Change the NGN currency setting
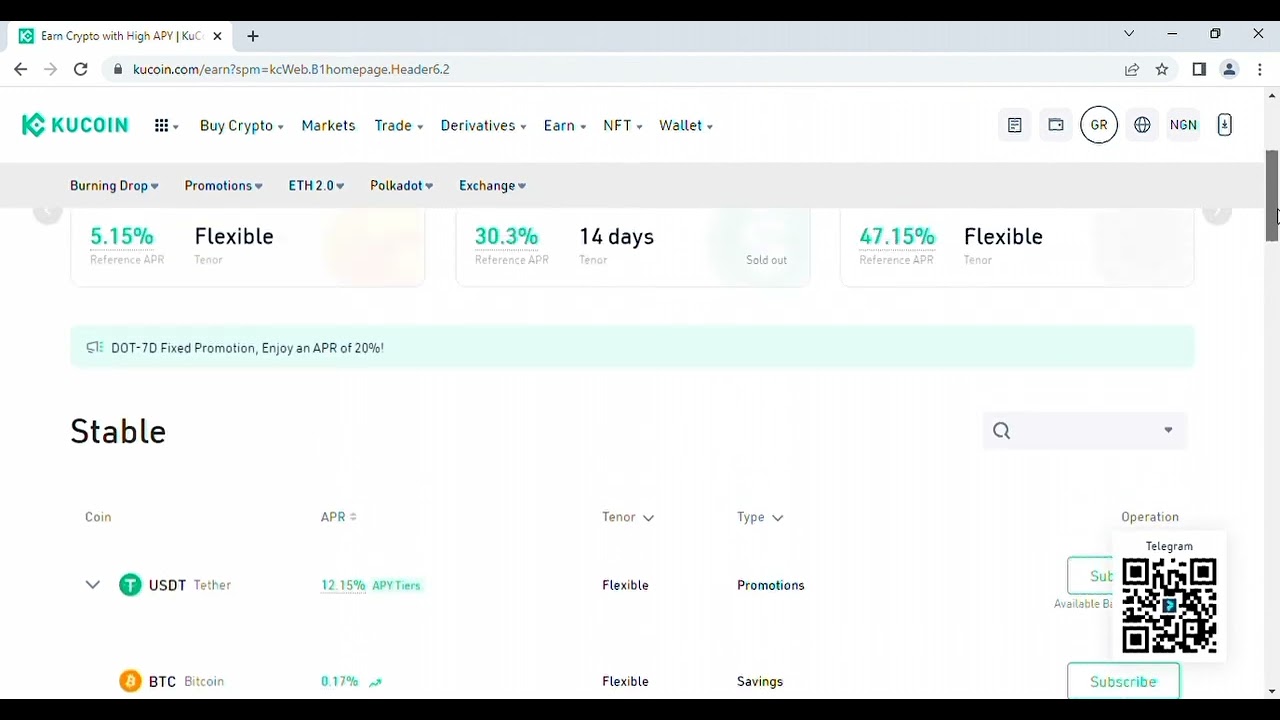 [1183, 125]
